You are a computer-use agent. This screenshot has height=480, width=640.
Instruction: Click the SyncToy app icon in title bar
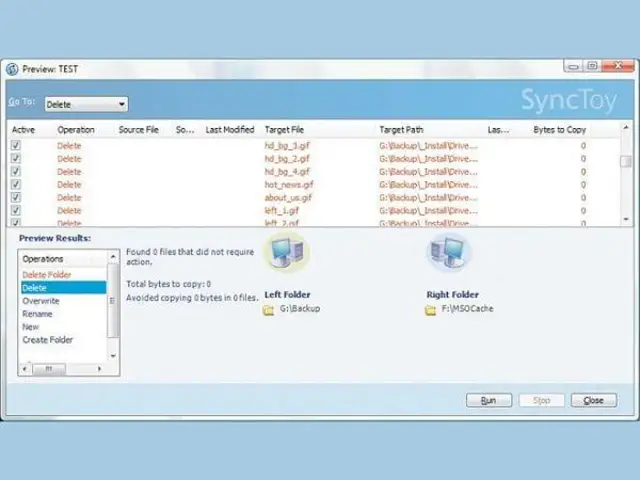click(12, 69)
